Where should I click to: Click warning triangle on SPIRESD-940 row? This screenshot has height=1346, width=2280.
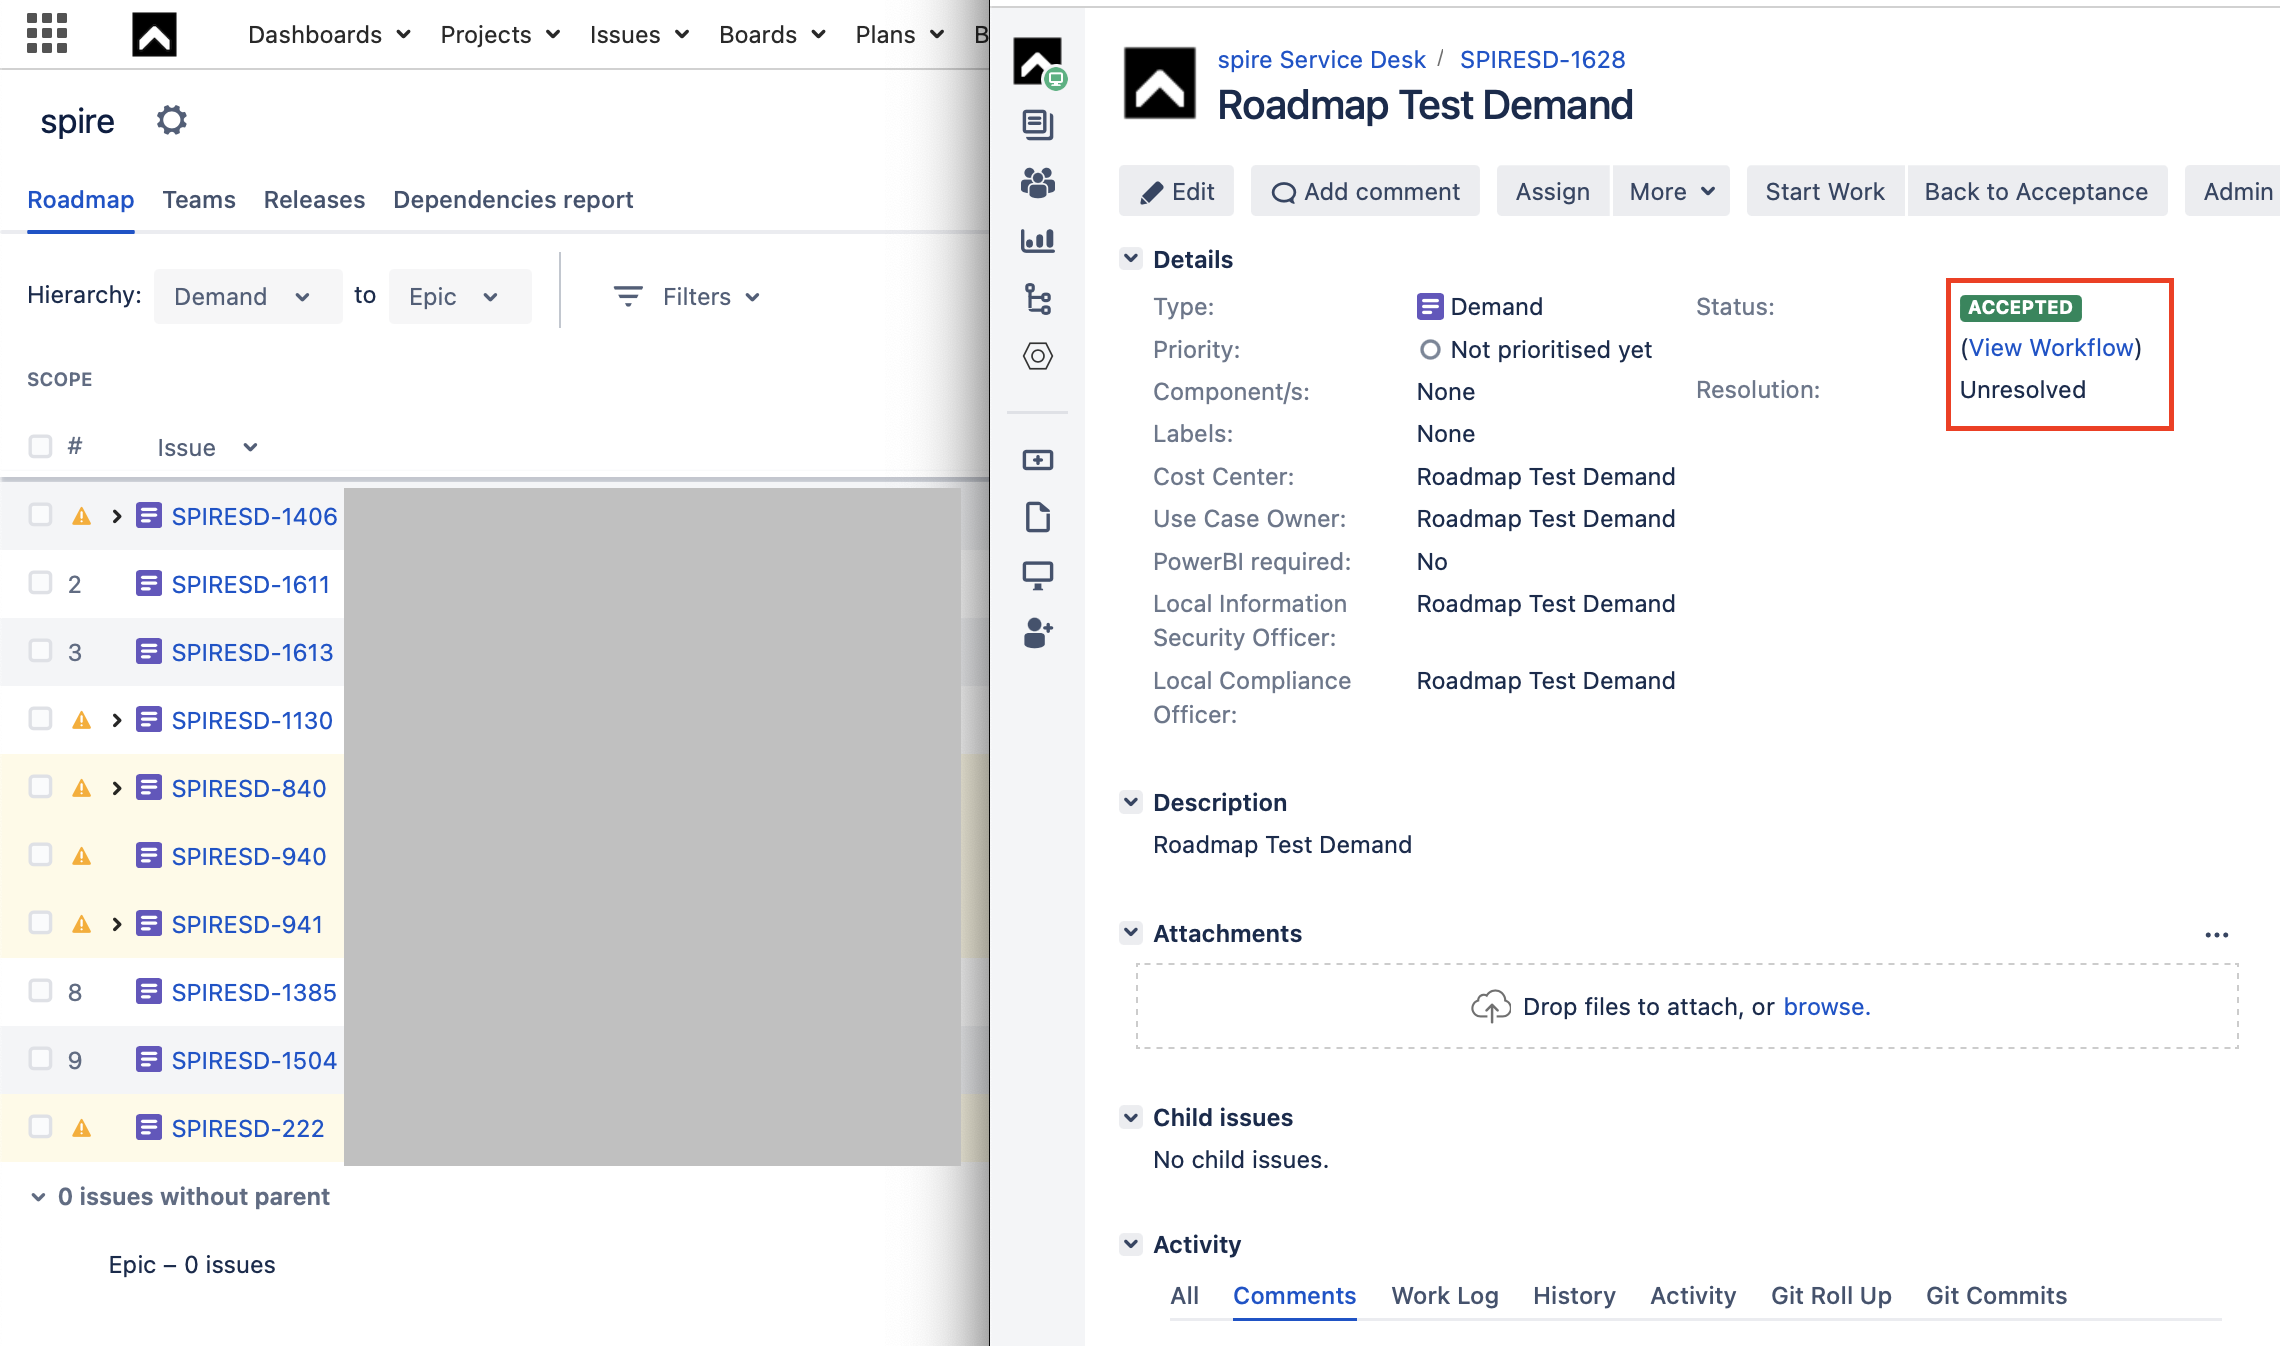click(x=82, y=857)
